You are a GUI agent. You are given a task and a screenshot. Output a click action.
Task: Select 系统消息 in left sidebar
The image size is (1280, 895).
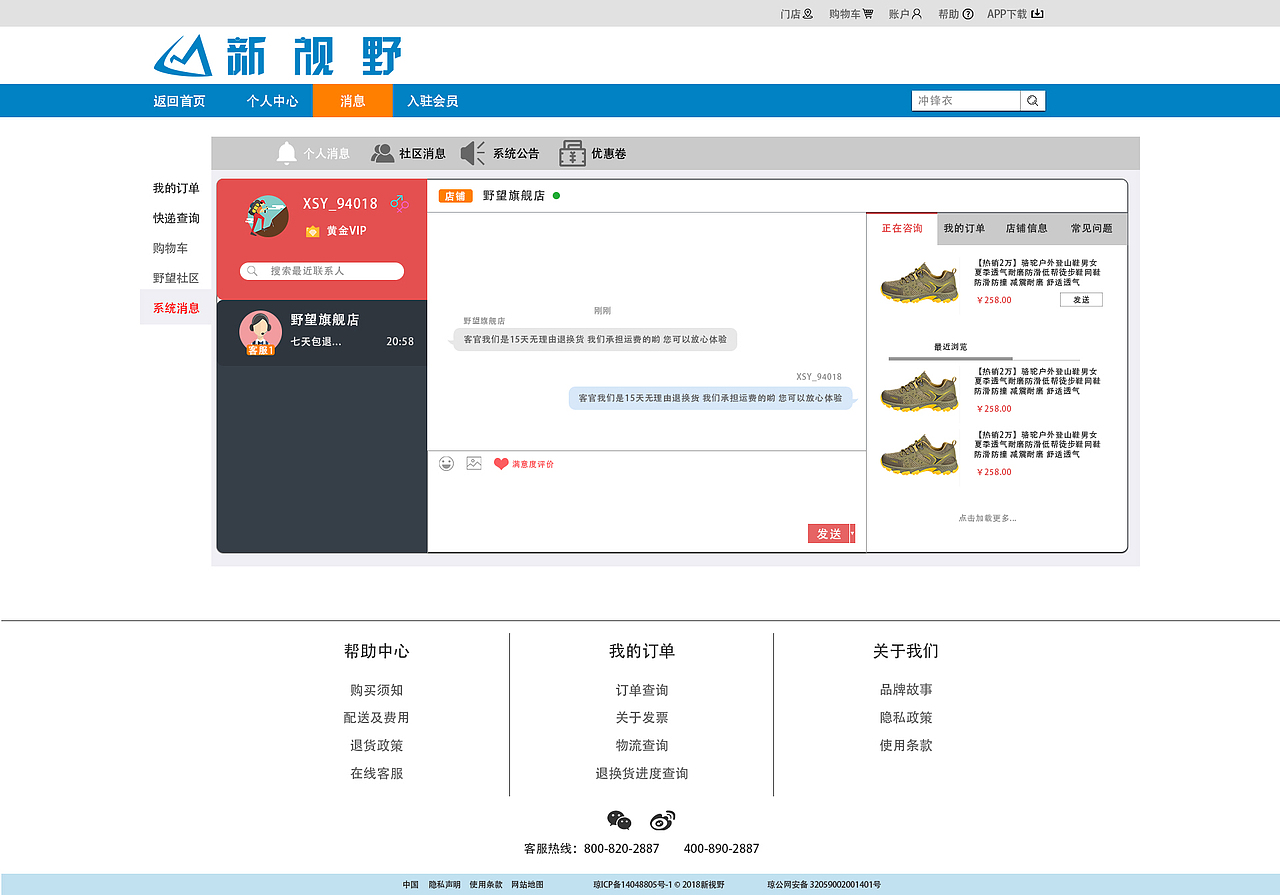[x=176, y=308]
